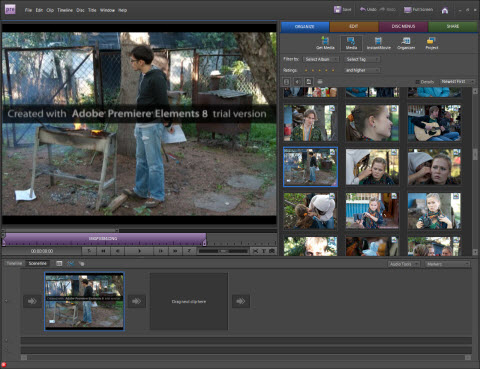480x369 pixels.
Task: Click the Media view icon
Action: click(x=351, y=43)
